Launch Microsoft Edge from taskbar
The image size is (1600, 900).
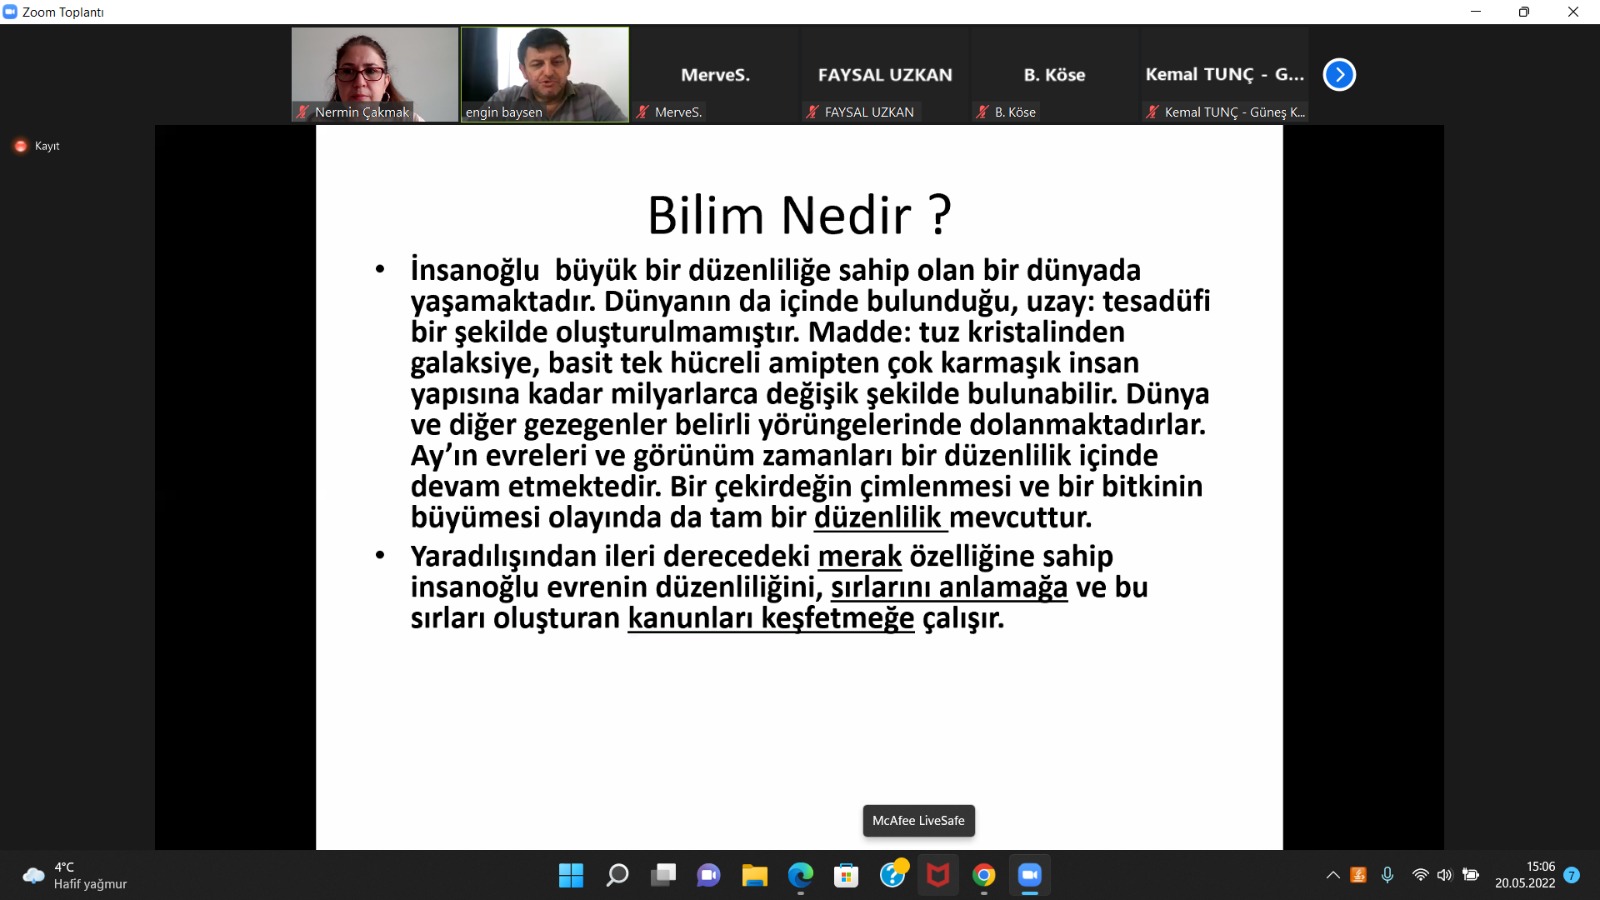tap(801, 876)
